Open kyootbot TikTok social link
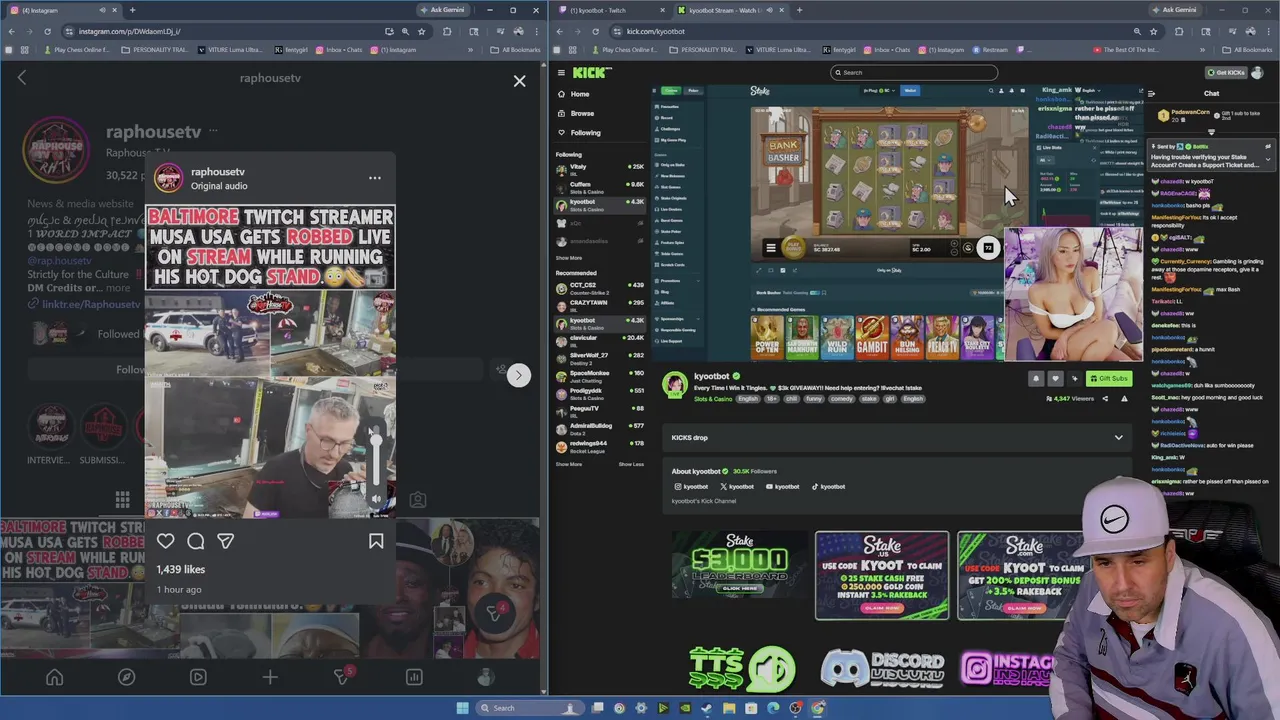The image size is (1280, 720). (828, 487)
